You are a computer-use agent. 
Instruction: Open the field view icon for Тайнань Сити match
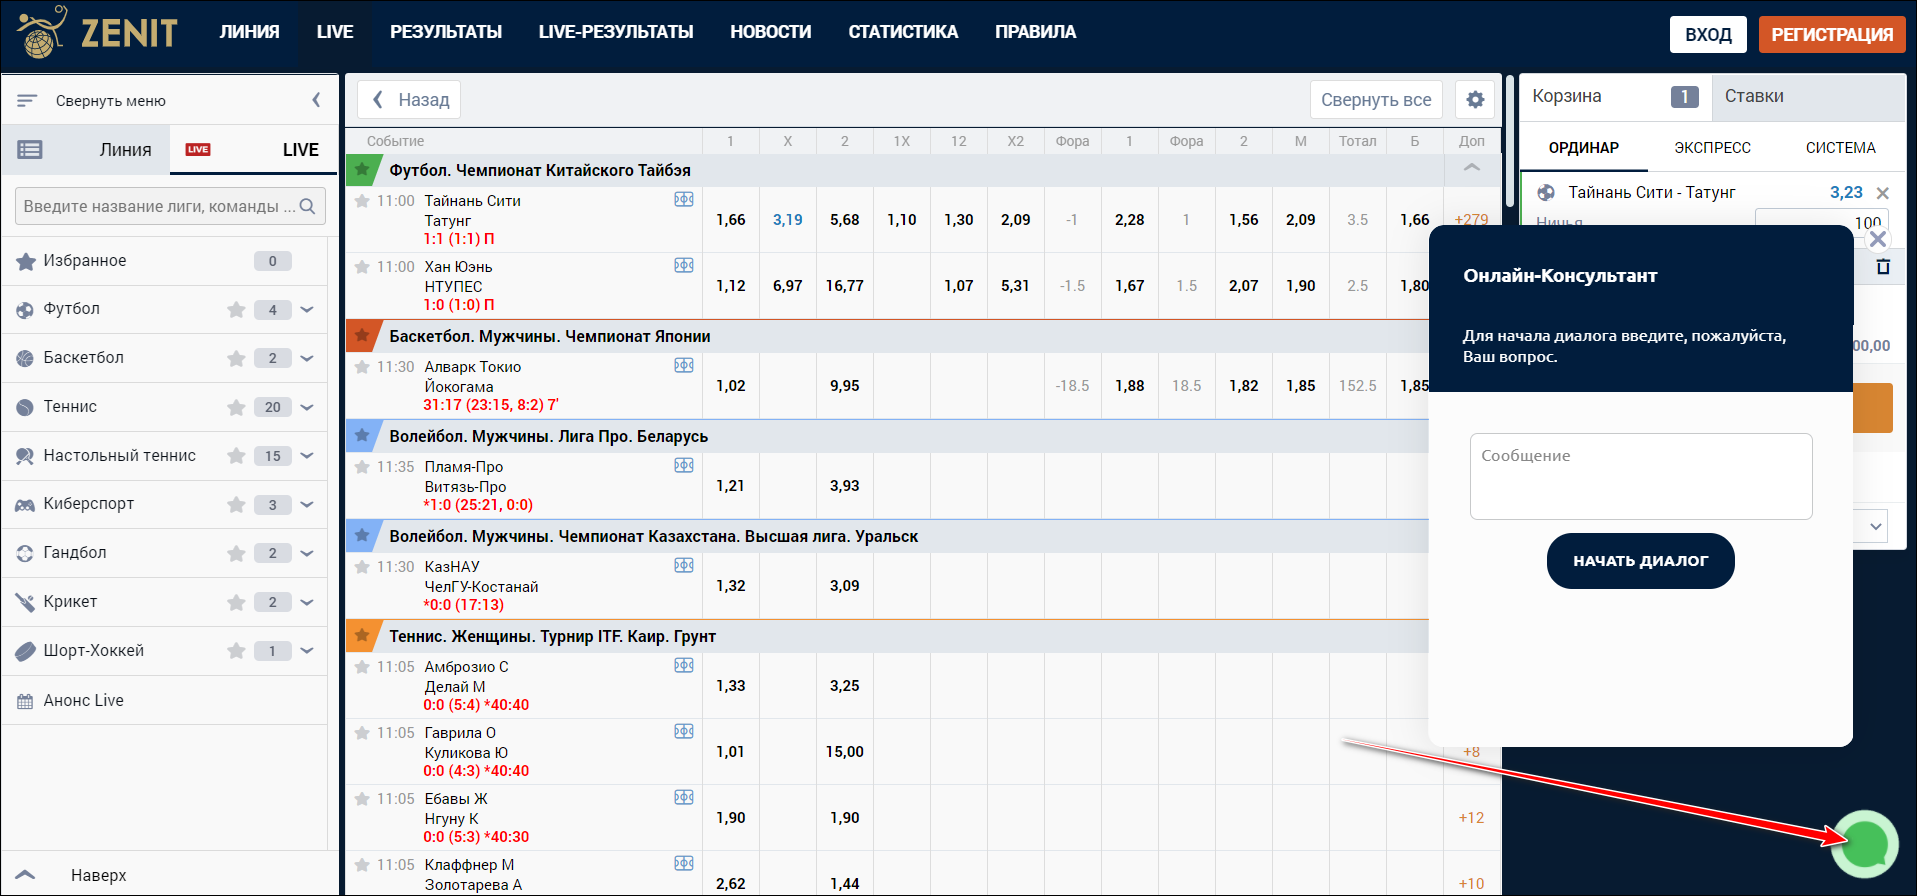pyautogui.click(x=684, y=200)
